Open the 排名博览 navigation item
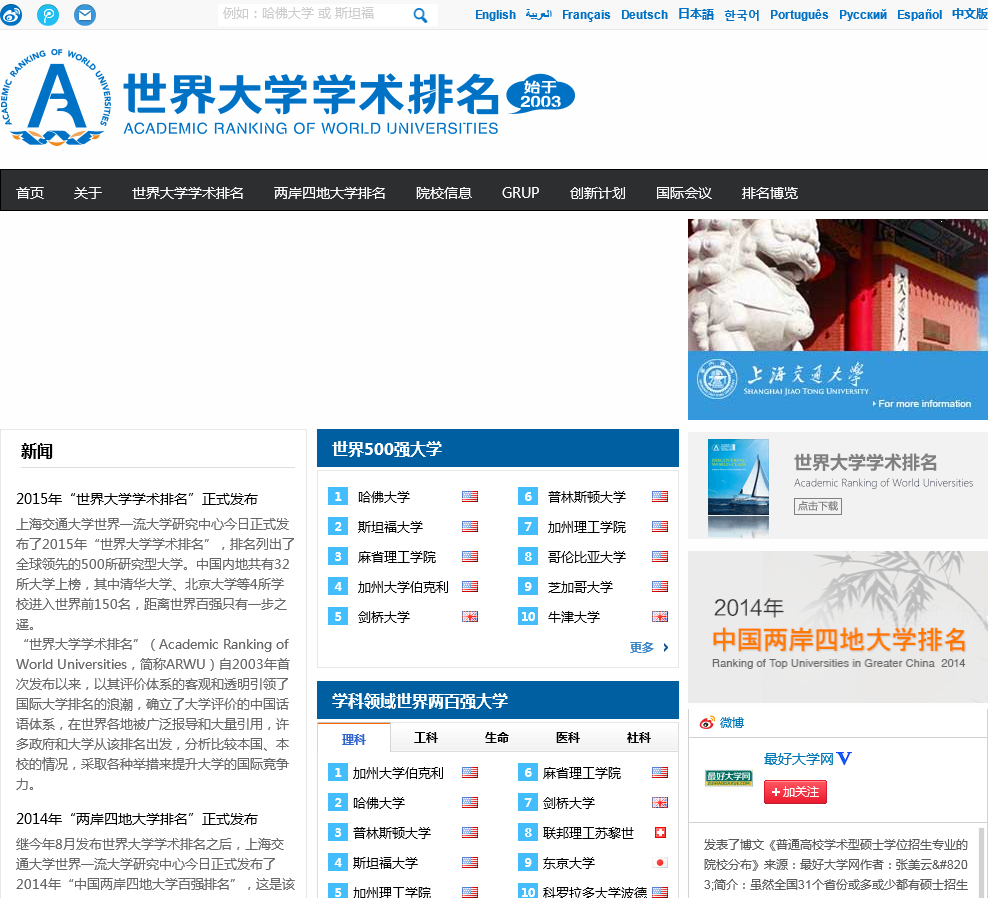Viewport: 988px width, 898px height. tap(769, 193)
